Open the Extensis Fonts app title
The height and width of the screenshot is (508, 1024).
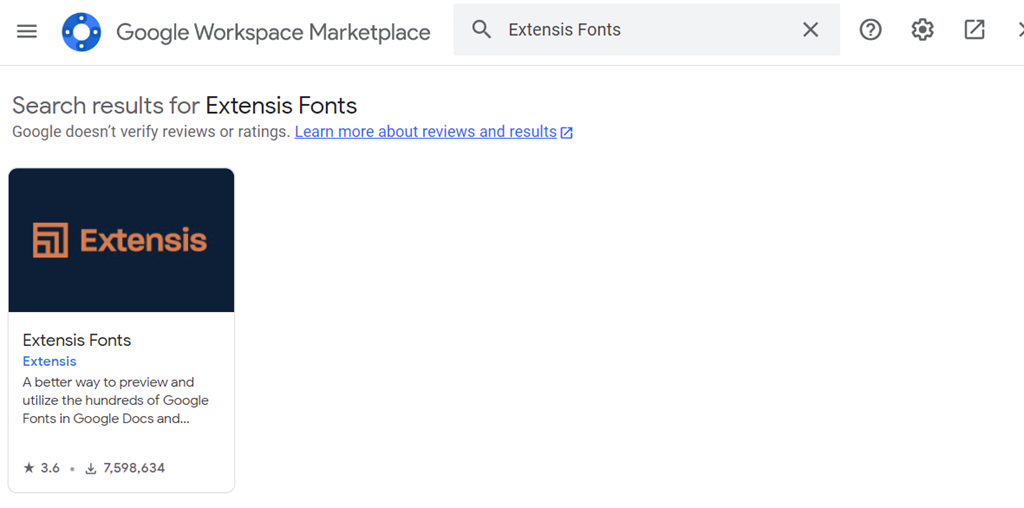(x=76, y=340)
